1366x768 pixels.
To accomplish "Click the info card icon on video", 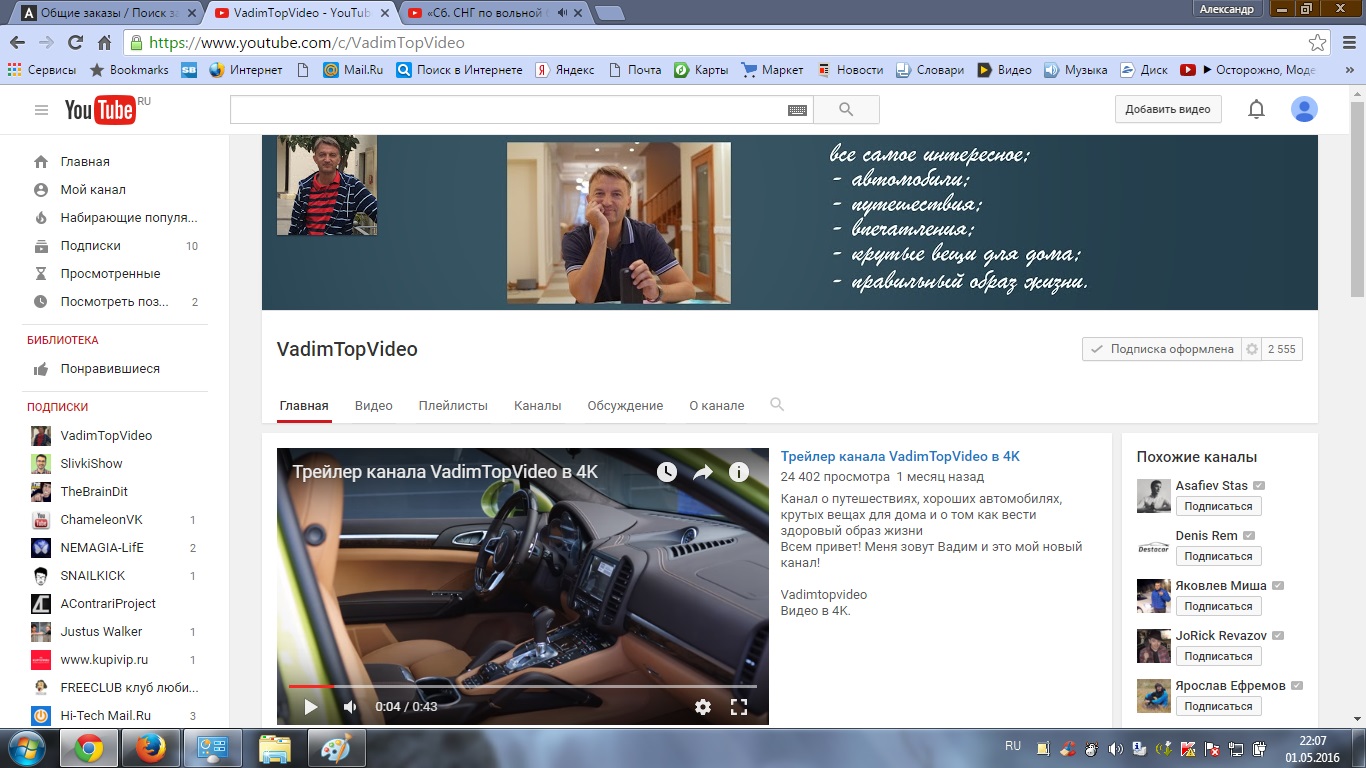I will 739,472.
